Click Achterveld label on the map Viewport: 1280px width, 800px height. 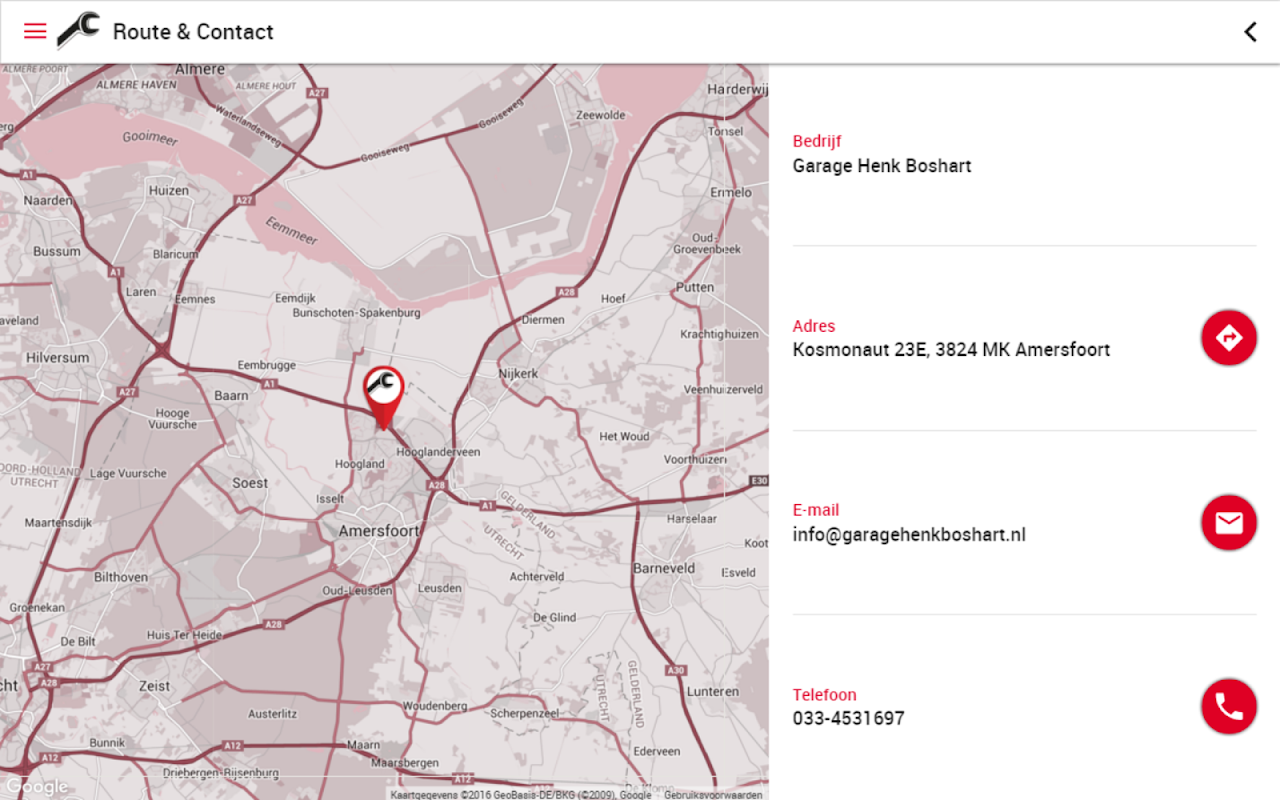pos(537,577)
